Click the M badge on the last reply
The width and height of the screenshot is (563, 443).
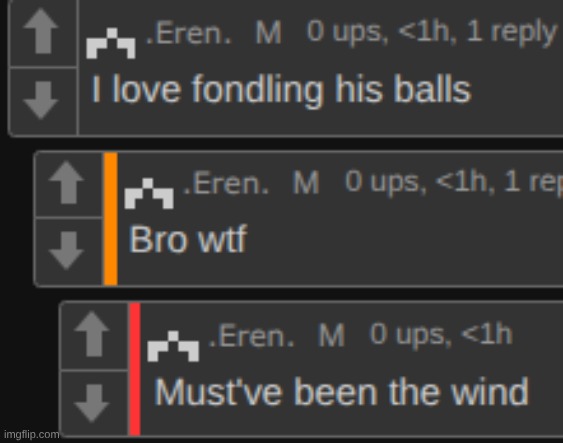pos(331,336)
